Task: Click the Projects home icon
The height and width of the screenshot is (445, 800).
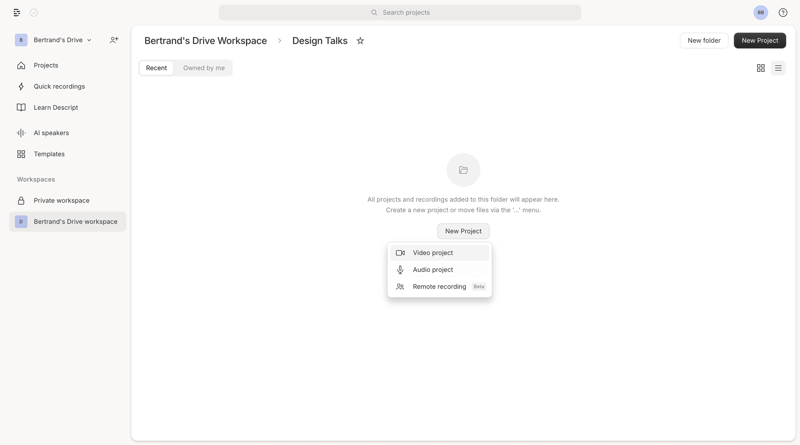Action: 21,65
